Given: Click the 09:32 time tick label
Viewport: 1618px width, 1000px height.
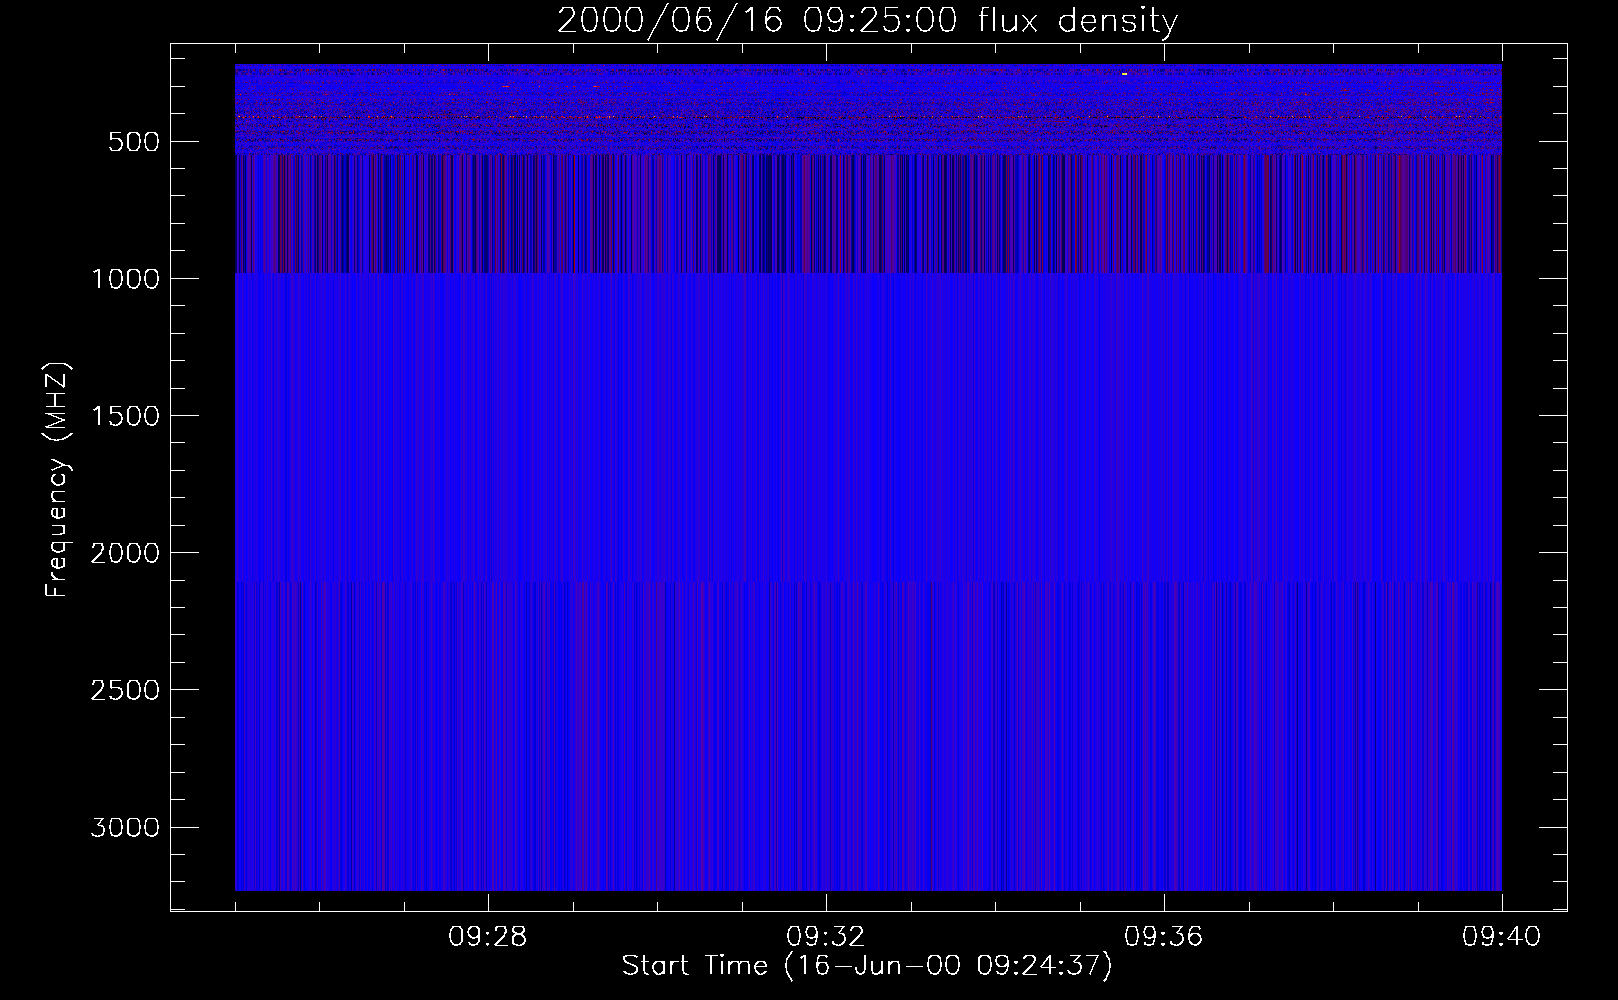Looking at the screenshot, I should click(x=826, y=937).
